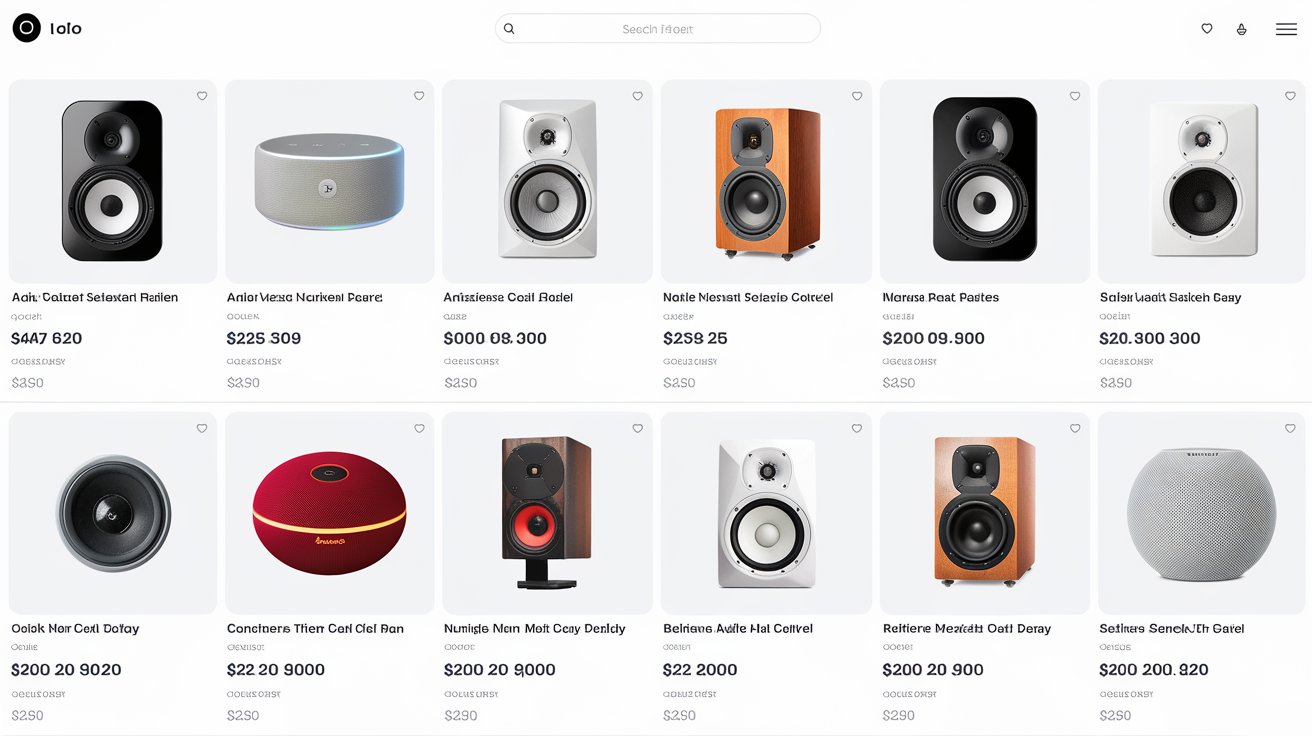This screenshot has width=1312, height=736.
Task: Favorite the red round speaker
Action: 419,428
